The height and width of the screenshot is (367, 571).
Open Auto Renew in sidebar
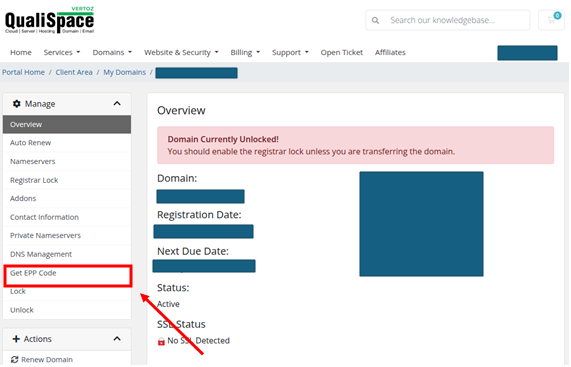[x=67, y=143]
